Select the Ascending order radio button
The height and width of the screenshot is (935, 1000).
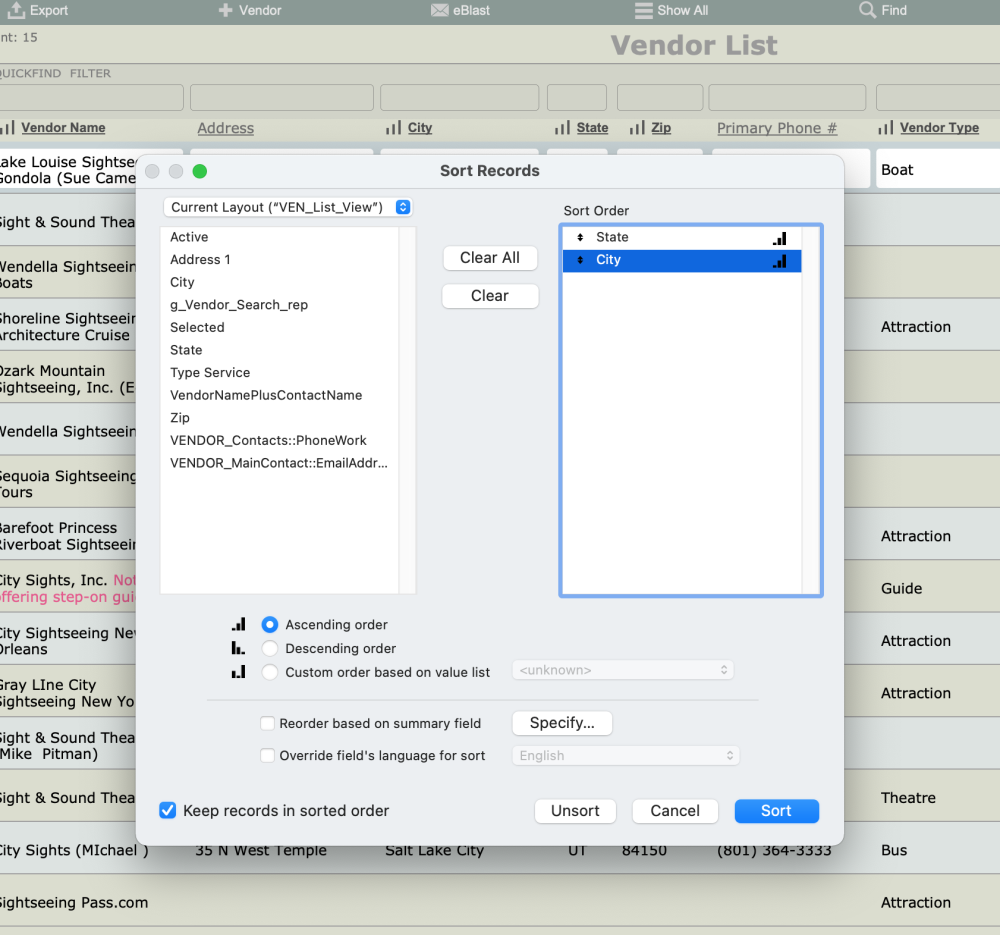click(x=270, y=624)
